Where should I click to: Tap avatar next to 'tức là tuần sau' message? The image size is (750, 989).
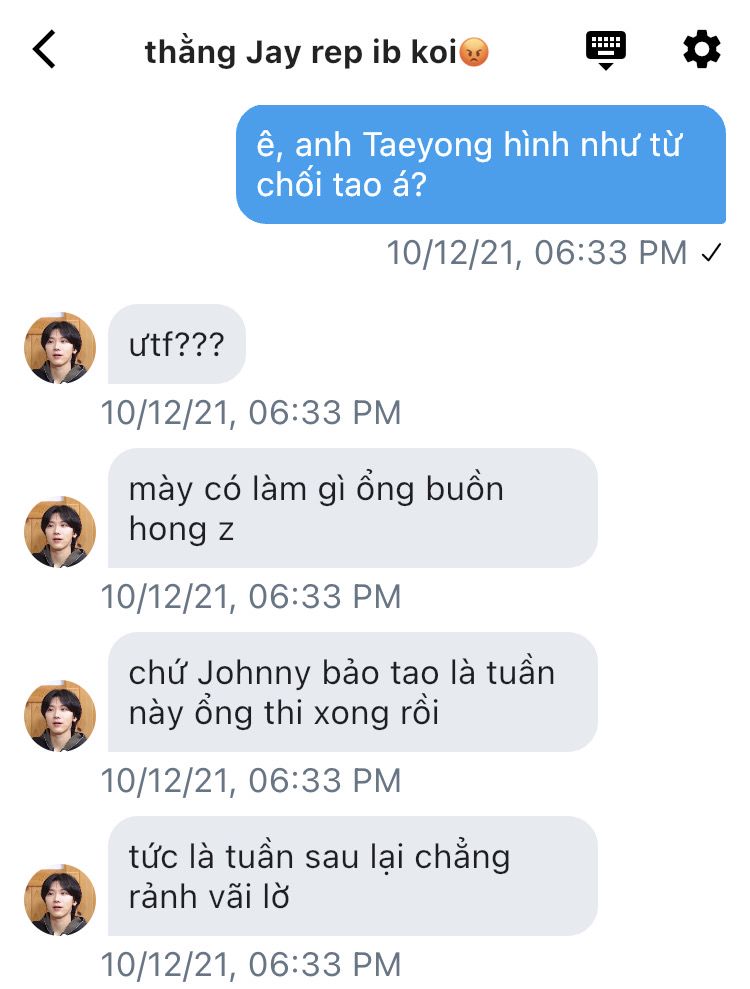(x=60, y=899)
